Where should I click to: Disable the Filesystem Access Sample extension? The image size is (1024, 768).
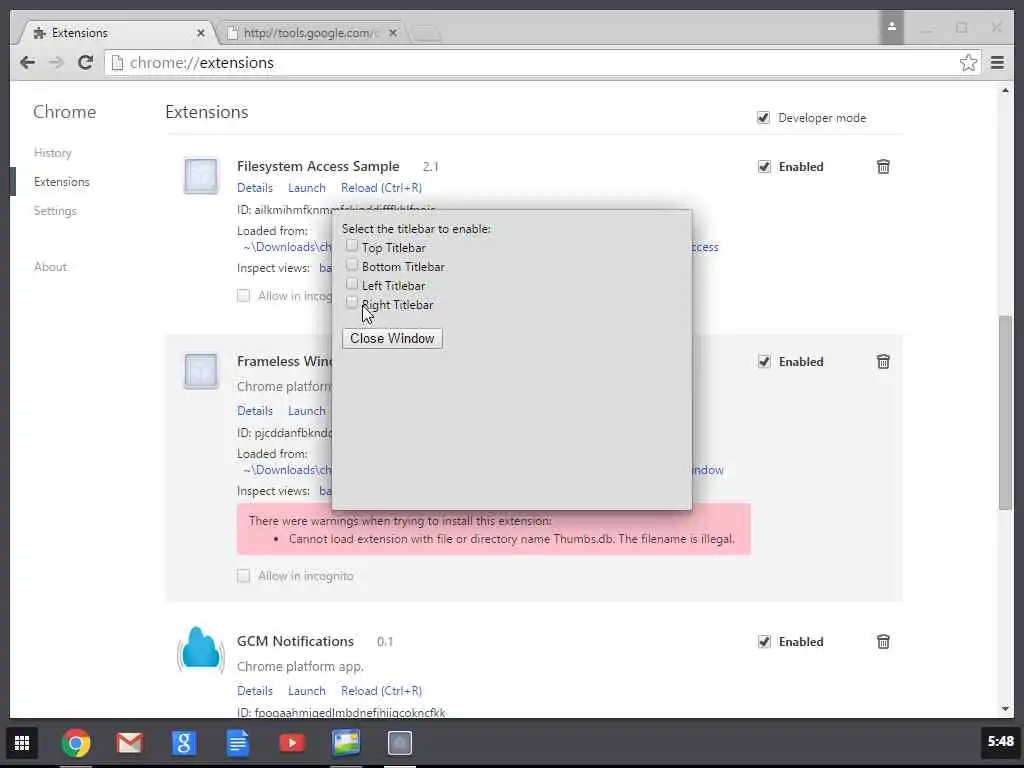(x=764, y=167)
